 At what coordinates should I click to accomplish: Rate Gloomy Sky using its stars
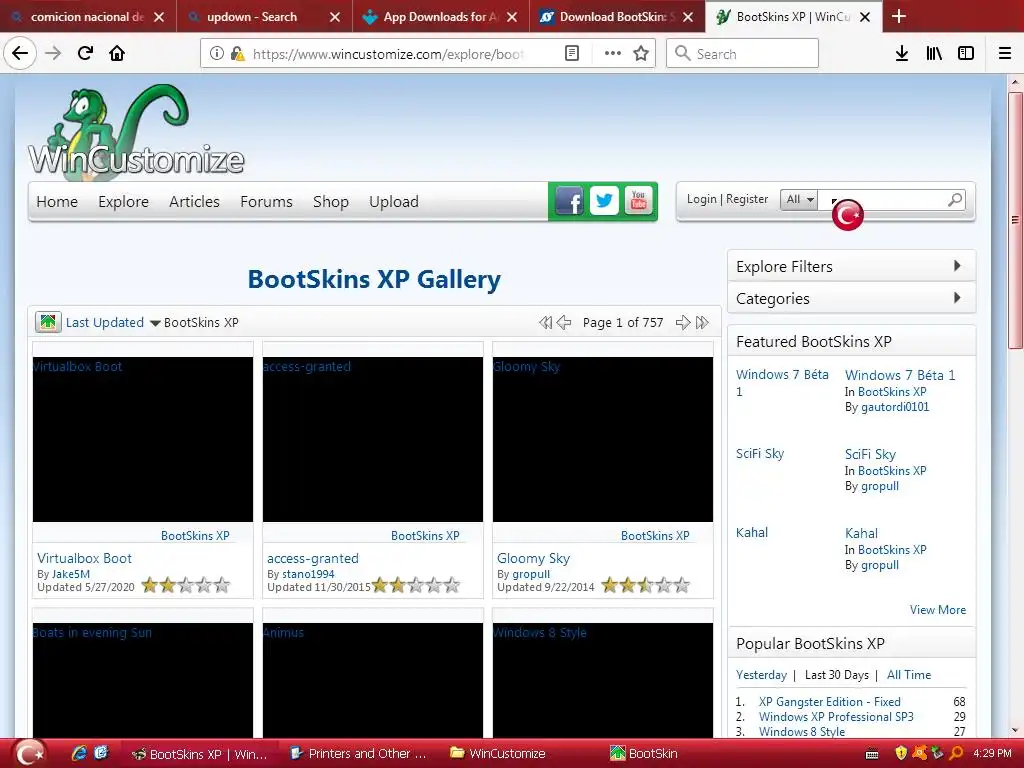coord(646,585)
